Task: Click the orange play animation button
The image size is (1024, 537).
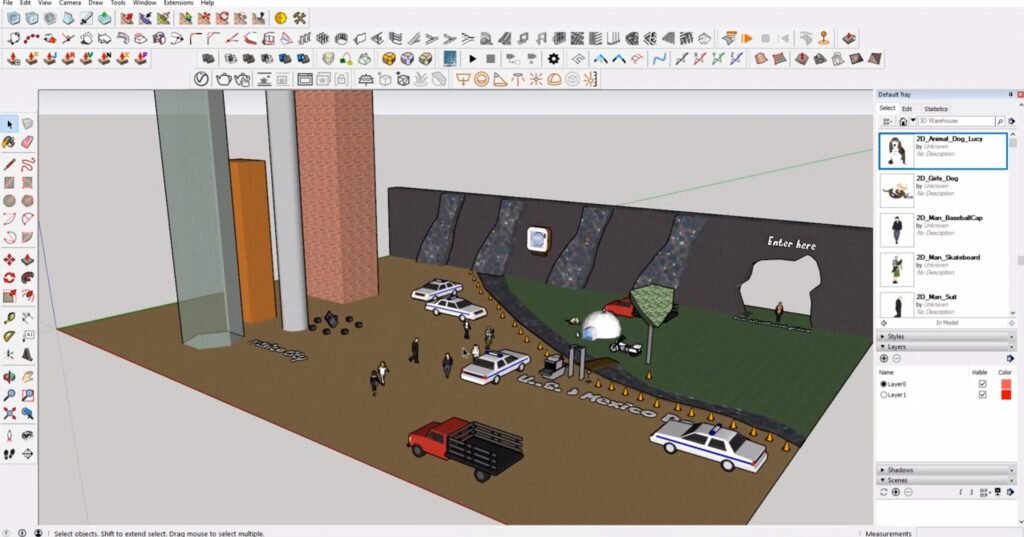Action: [747, 38]
